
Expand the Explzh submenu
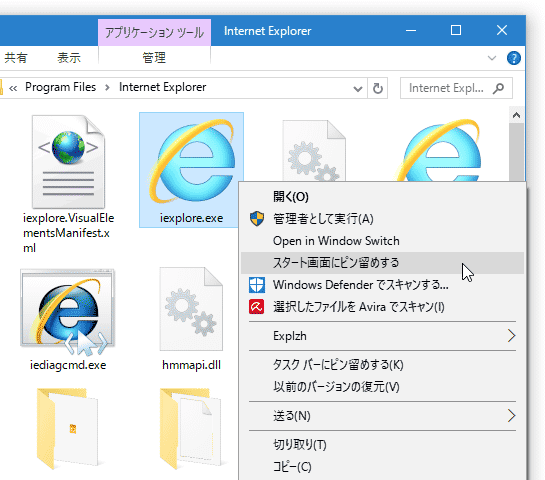pos(382,336)
